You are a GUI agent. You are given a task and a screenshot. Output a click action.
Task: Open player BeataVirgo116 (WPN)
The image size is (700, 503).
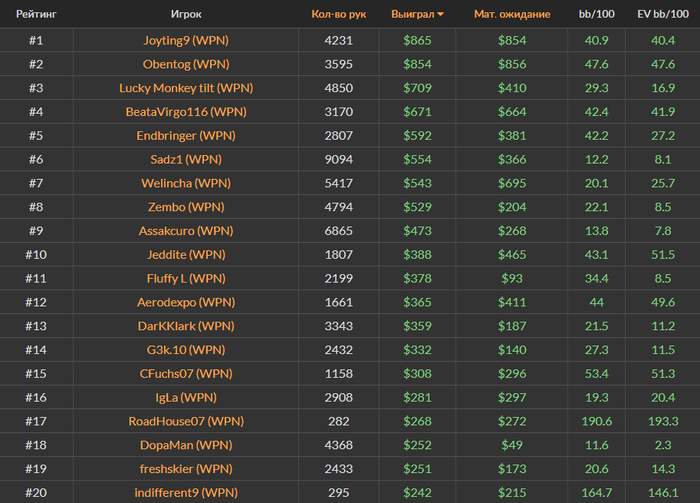pyautogui.click(x=186, y=112)
